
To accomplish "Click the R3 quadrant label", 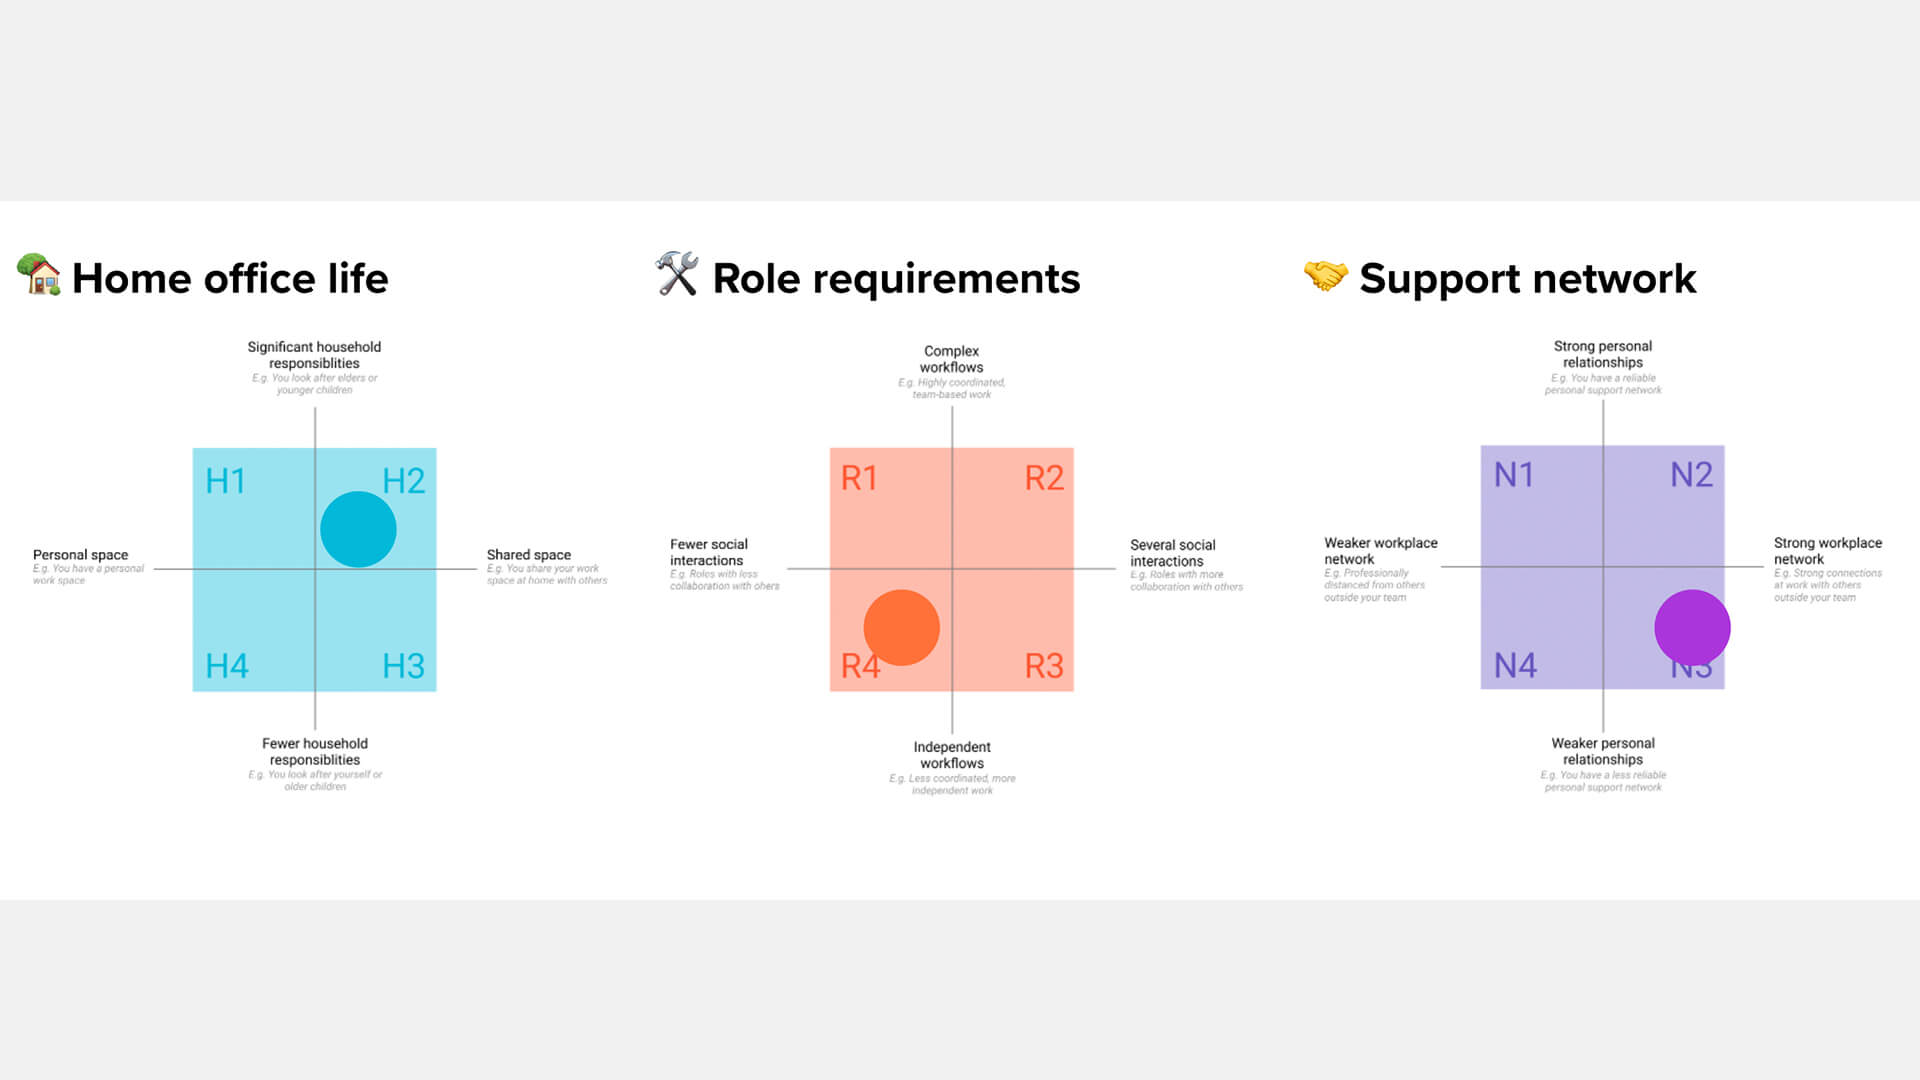I will tap(1044, 666).
